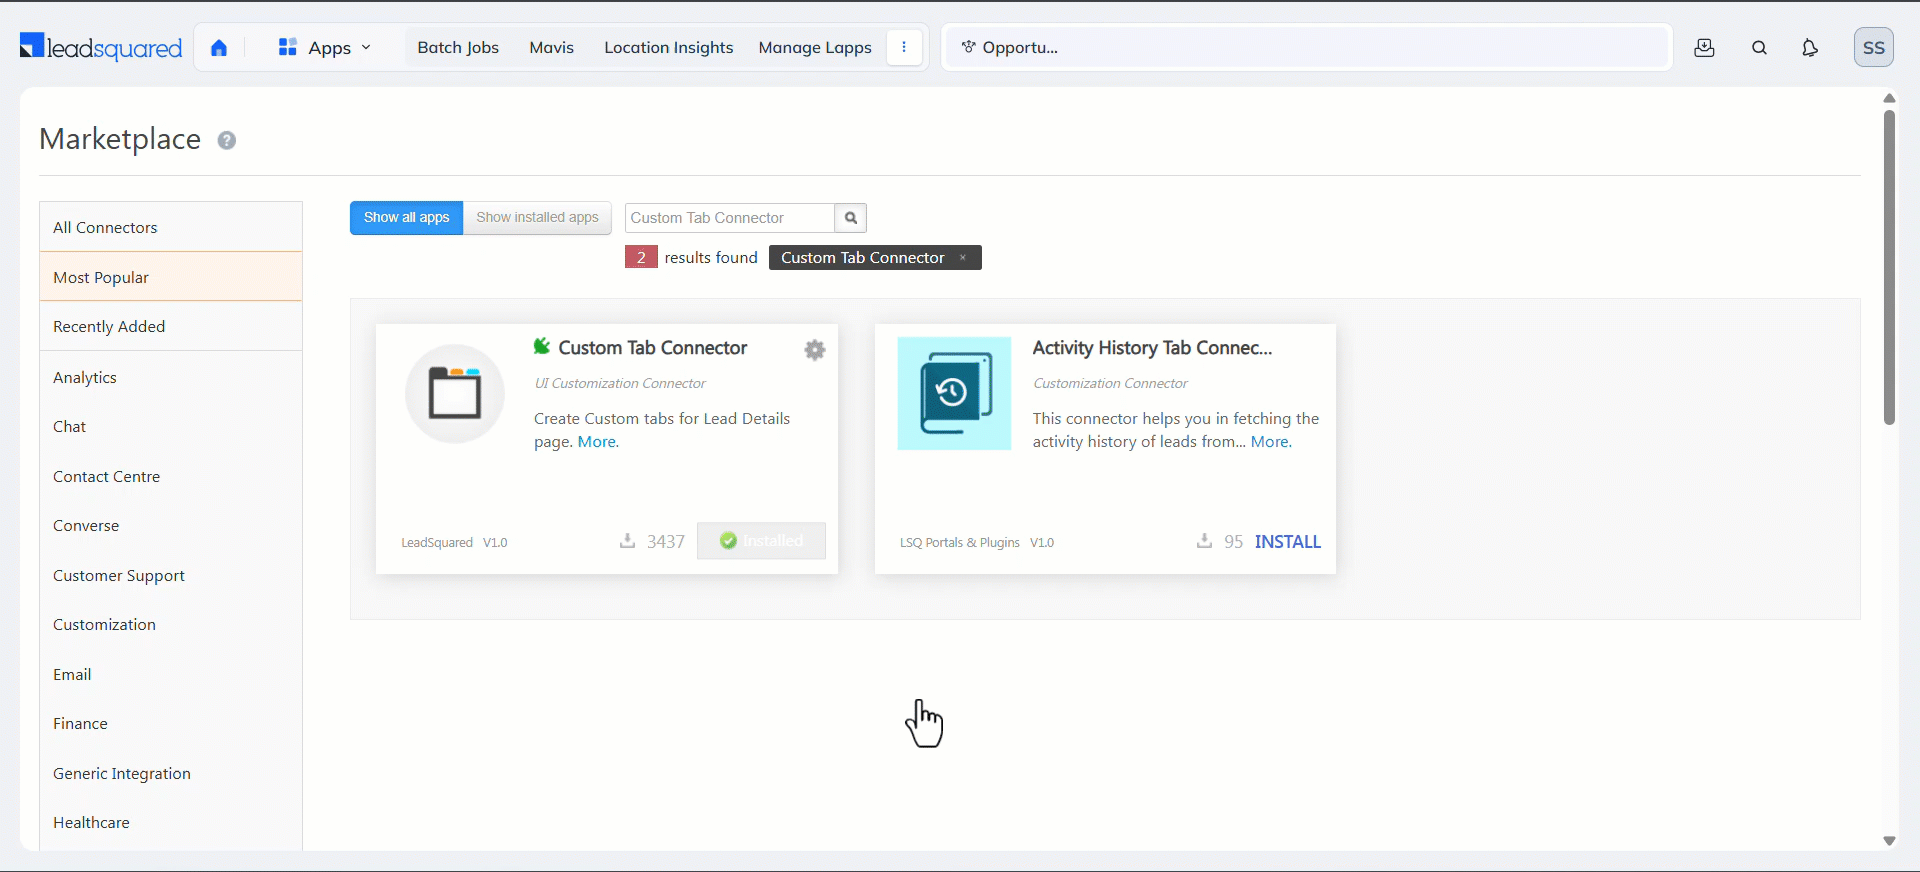
Task: Open the inbox download tray icon
Action: [1705, 48]
